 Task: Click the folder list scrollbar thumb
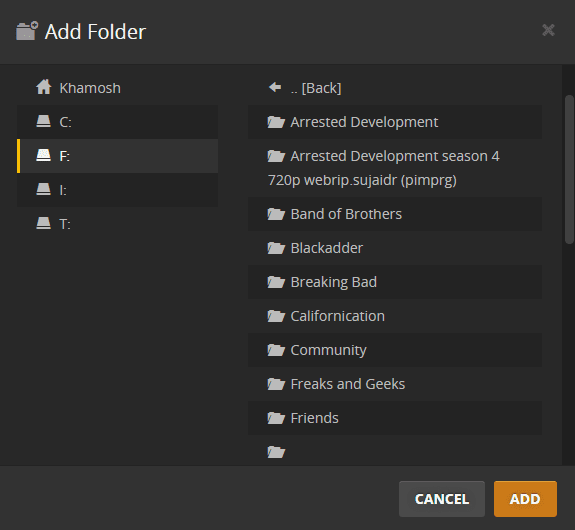coord(569,169)
